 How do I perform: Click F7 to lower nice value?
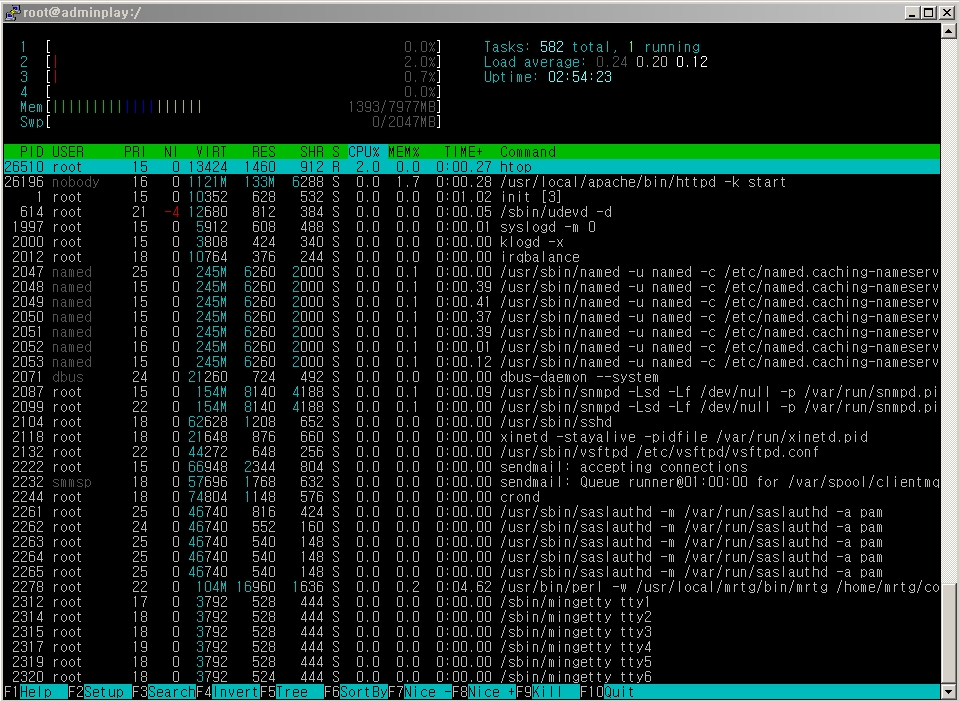click(410, 691)
